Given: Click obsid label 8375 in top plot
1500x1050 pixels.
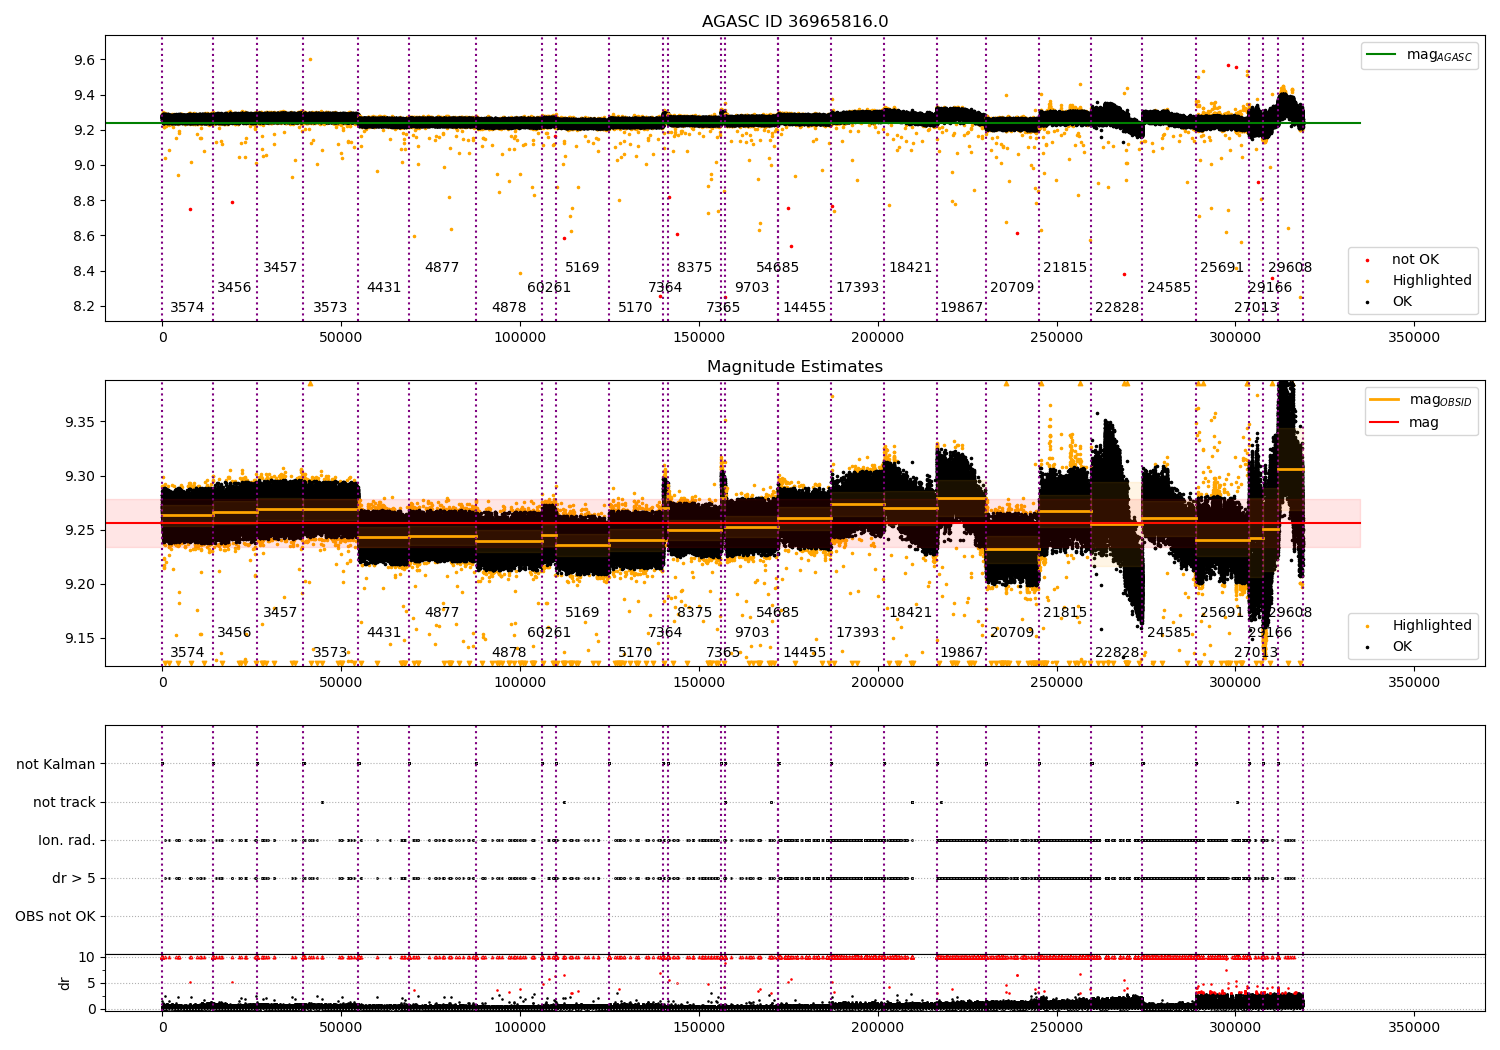Looking at the screenshot, I should coord(695,268).
